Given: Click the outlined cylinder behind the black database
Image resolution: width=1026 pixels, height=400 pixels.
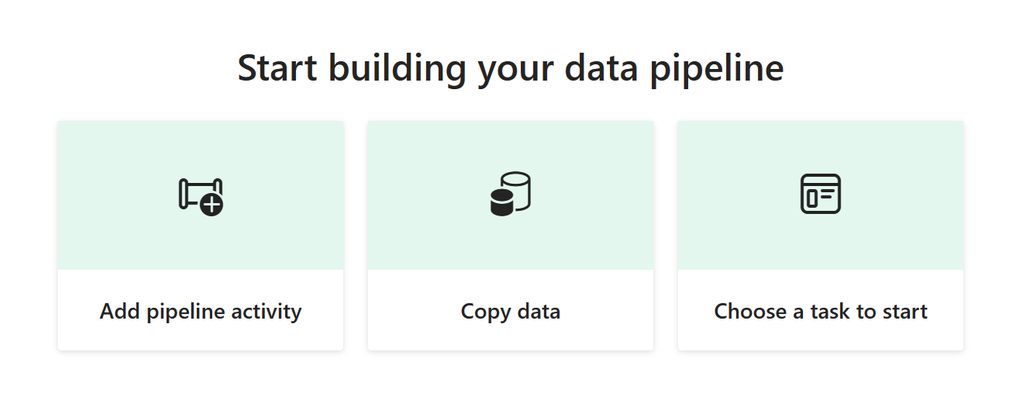Looking at the screenshot, I should [x=518, y=189].
